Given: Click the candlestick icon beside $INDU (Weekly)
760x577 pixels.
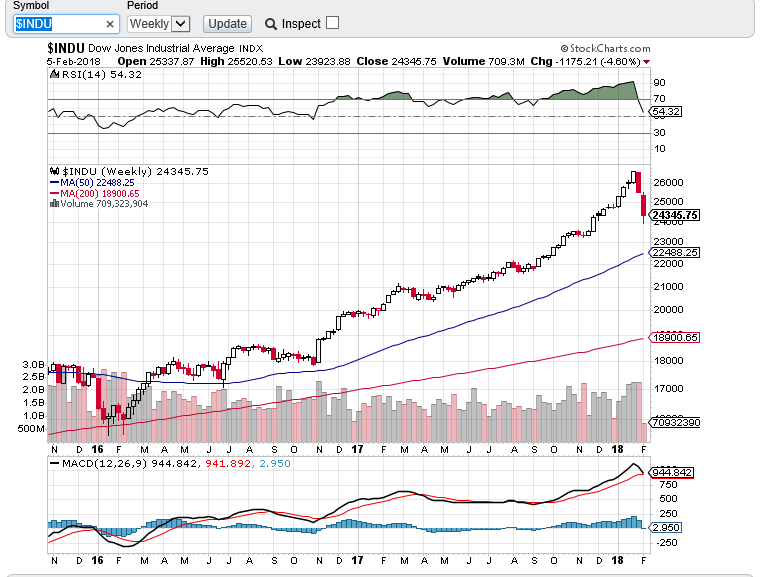Looking at the screenshot, I should pos(55,171).
